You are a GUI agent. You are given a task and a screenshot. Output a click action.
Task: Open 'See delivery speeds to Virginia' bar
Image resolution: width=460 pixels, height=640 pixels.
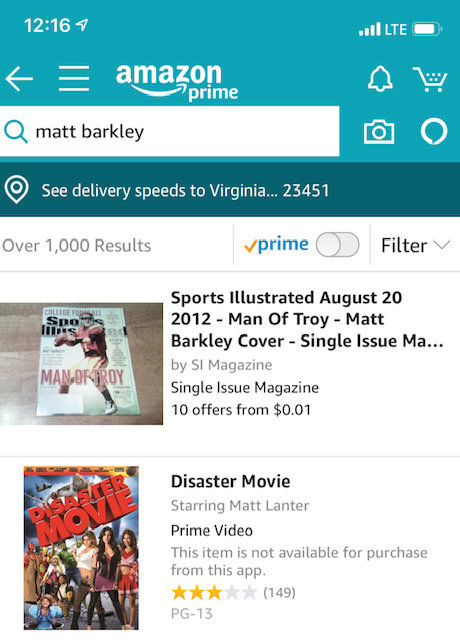point(230,190)
